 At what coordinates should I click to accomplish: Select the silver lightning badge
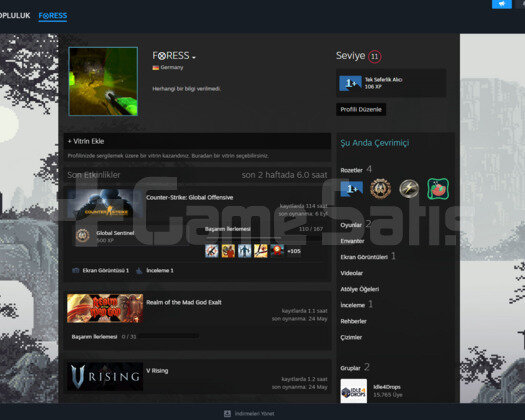(x=409, y=189)
